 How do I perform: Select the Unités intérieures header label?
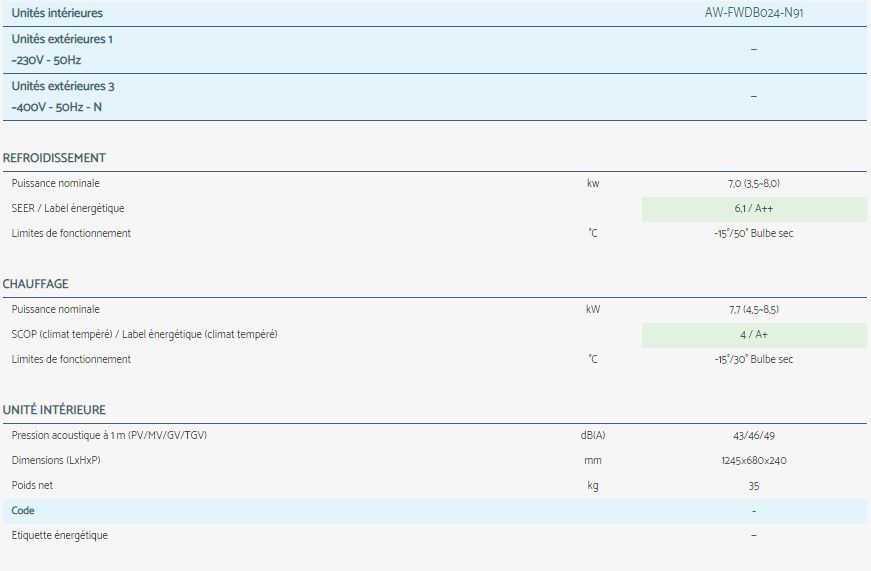[57, 13]
